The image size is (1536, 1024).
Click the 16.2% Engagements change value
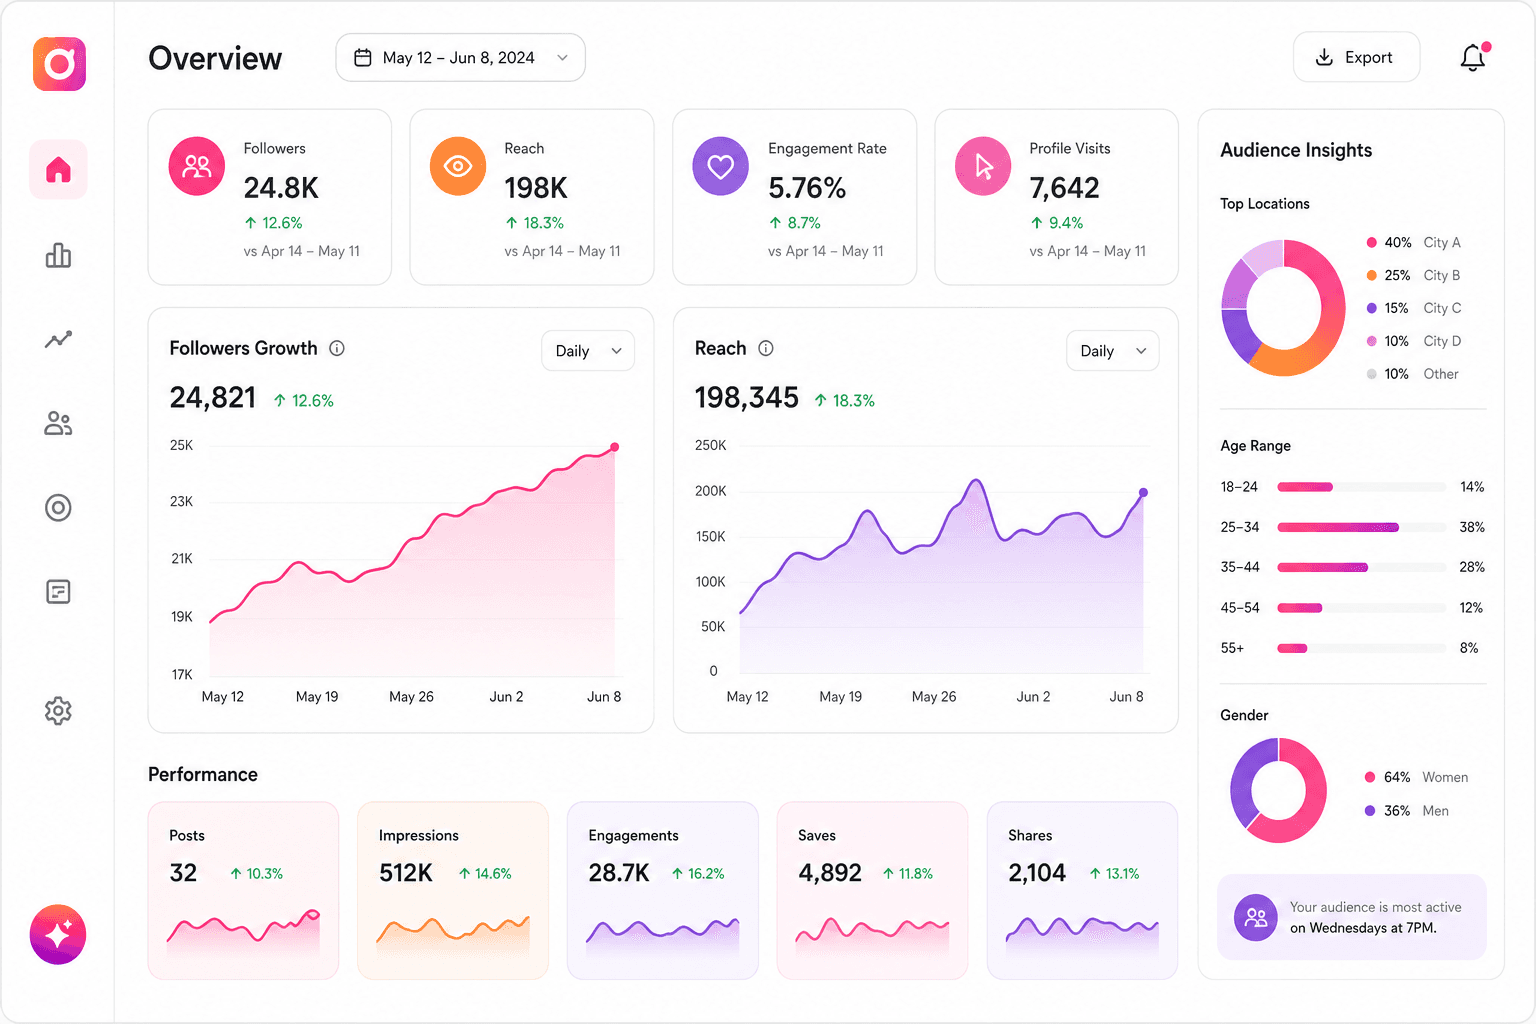point(698,874)
